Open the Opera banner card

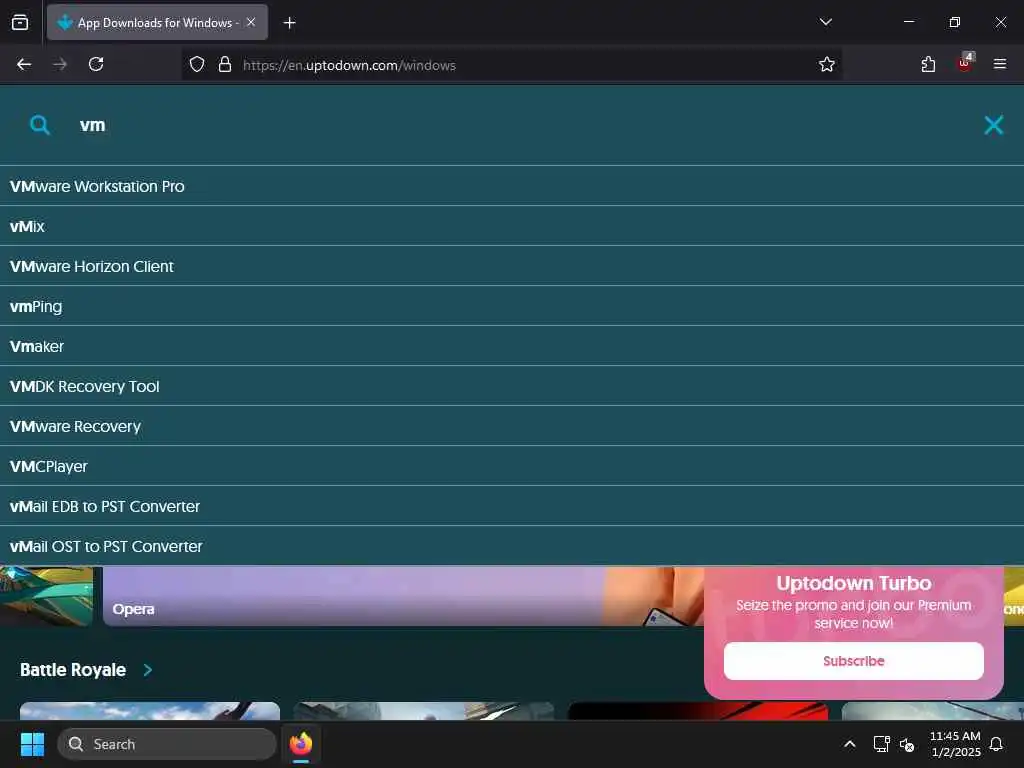click(x=402, y=596)
